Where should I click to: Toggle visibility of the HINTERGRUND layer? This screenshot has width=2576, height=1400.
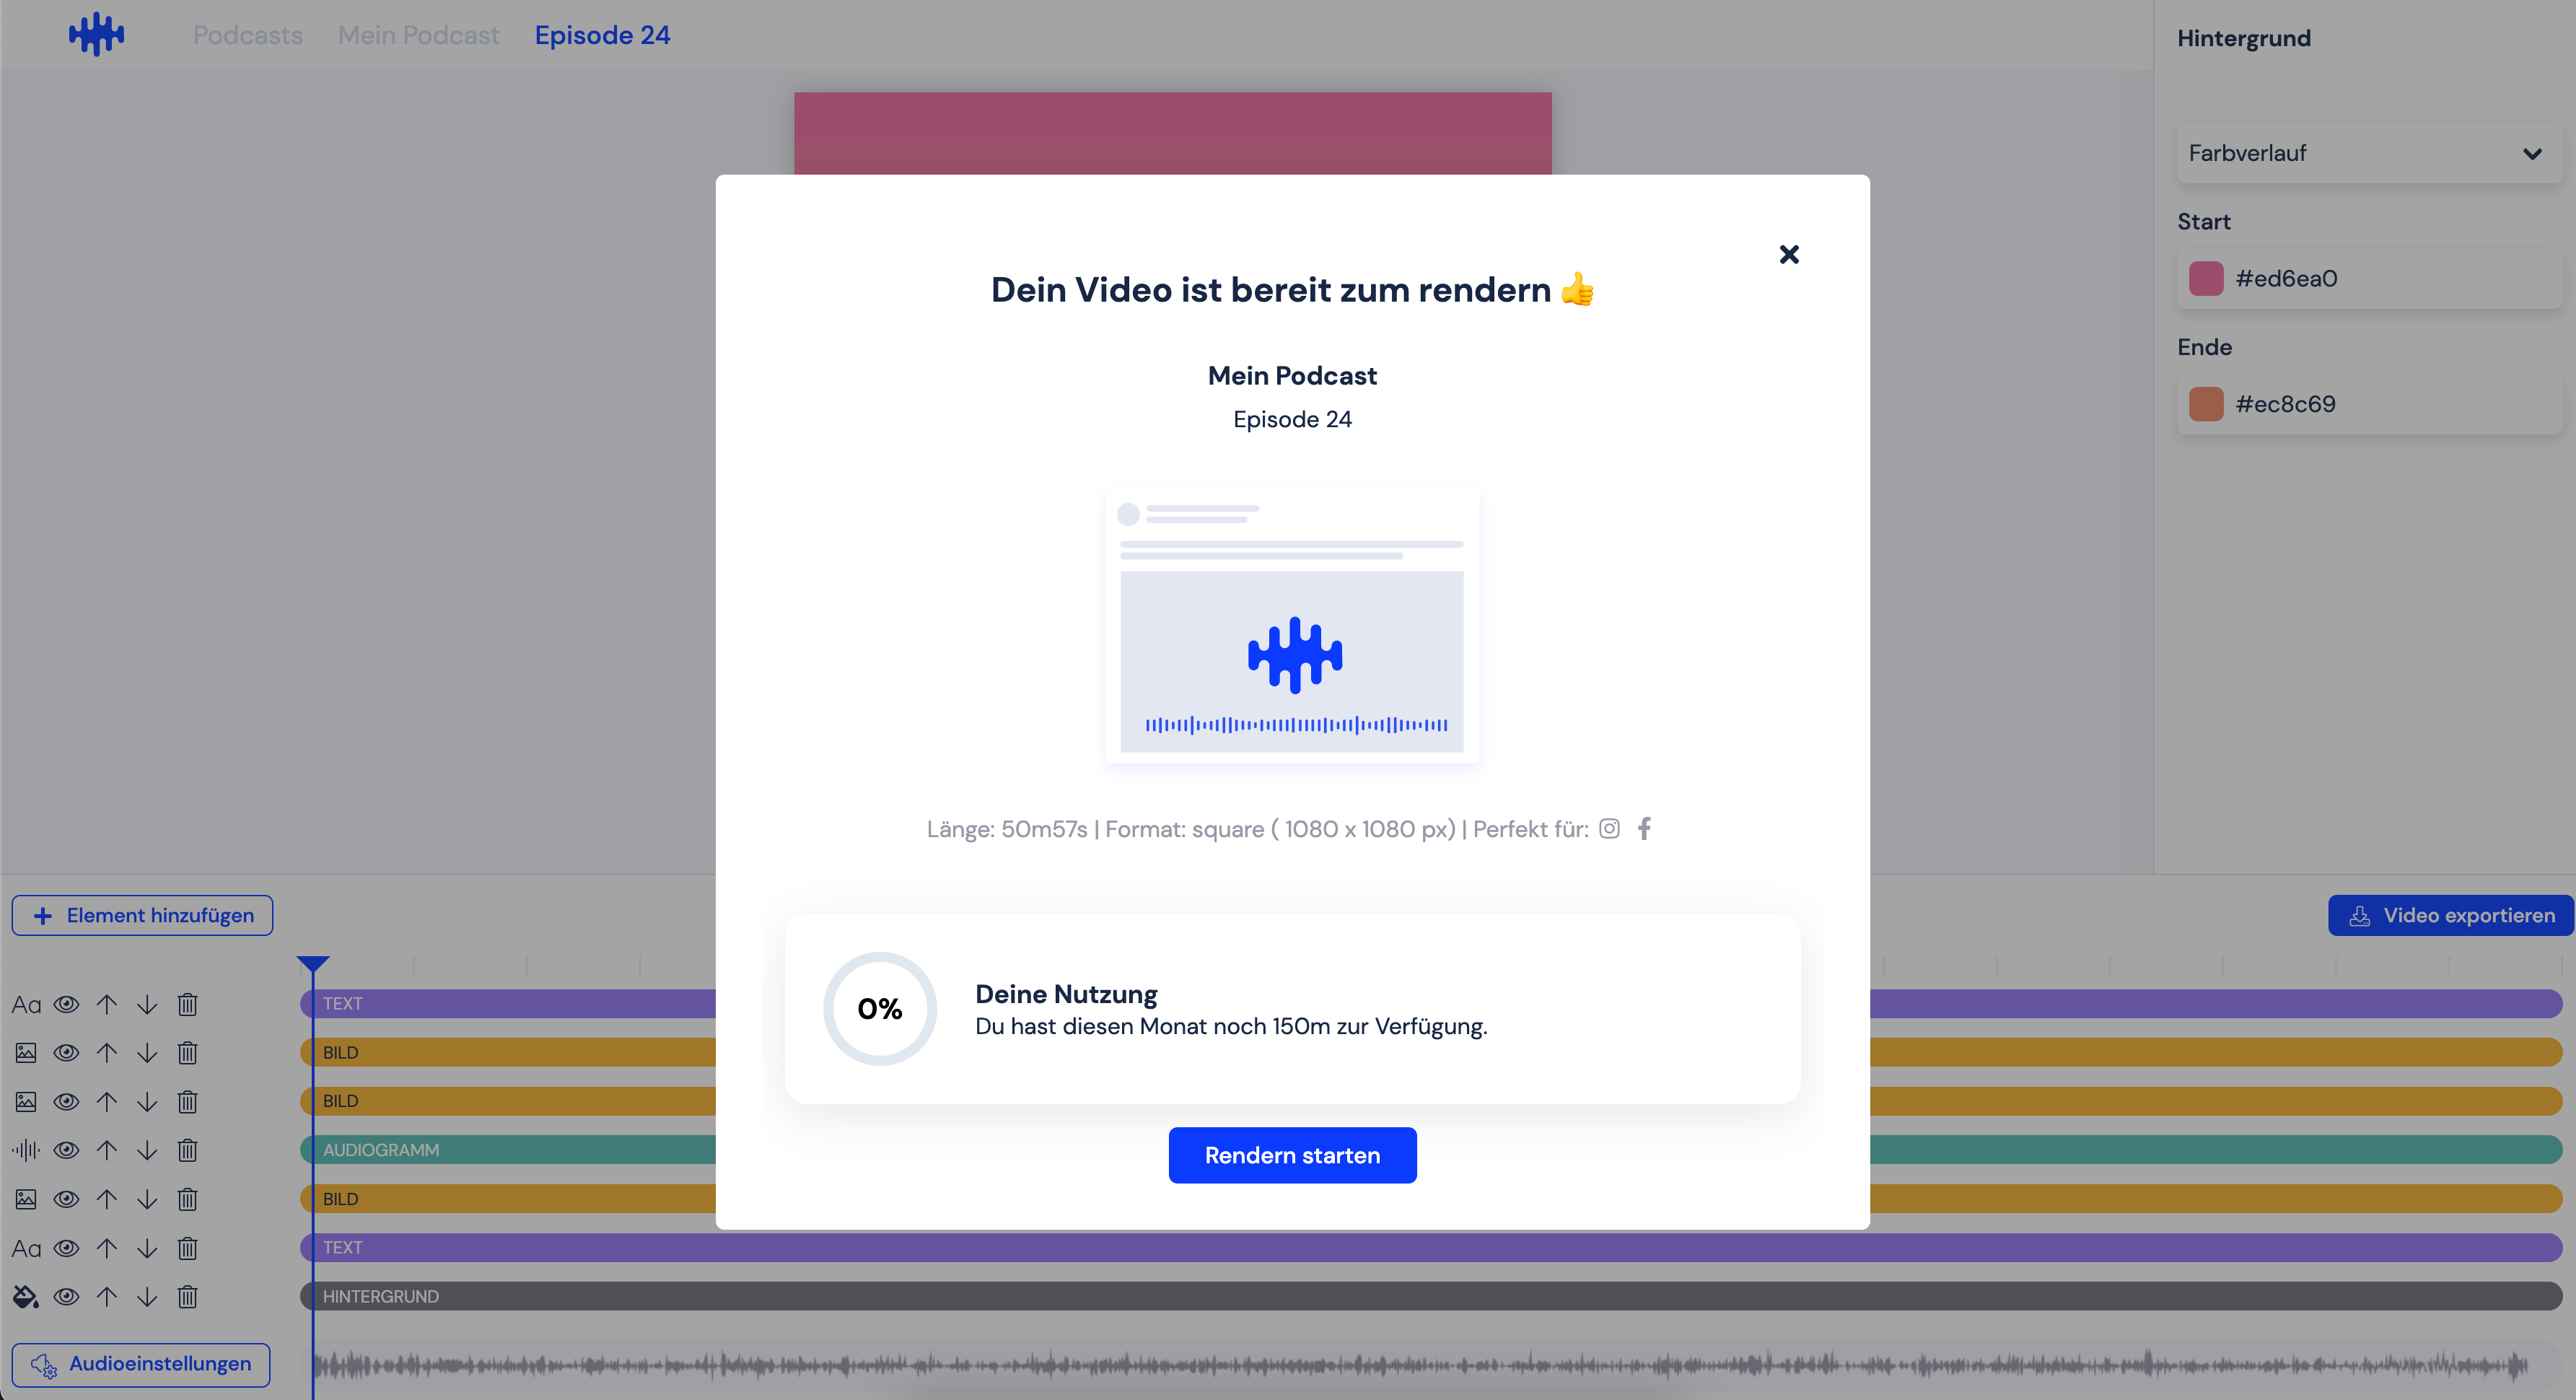tap(66, 1296)
